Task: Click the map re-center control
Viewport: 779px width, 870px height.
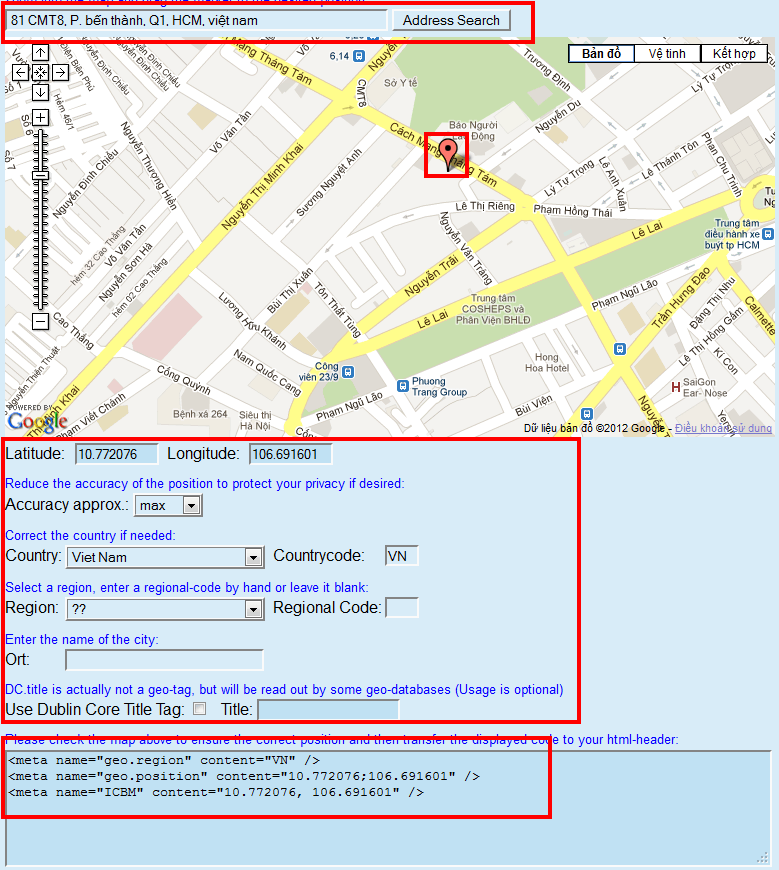Action: point(40,73)
